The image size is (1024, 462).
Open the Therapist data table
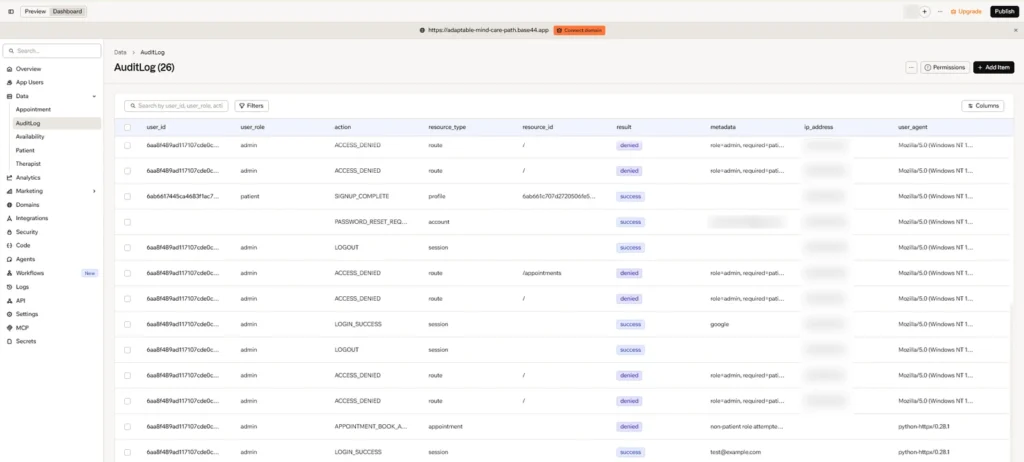point(28,164)
